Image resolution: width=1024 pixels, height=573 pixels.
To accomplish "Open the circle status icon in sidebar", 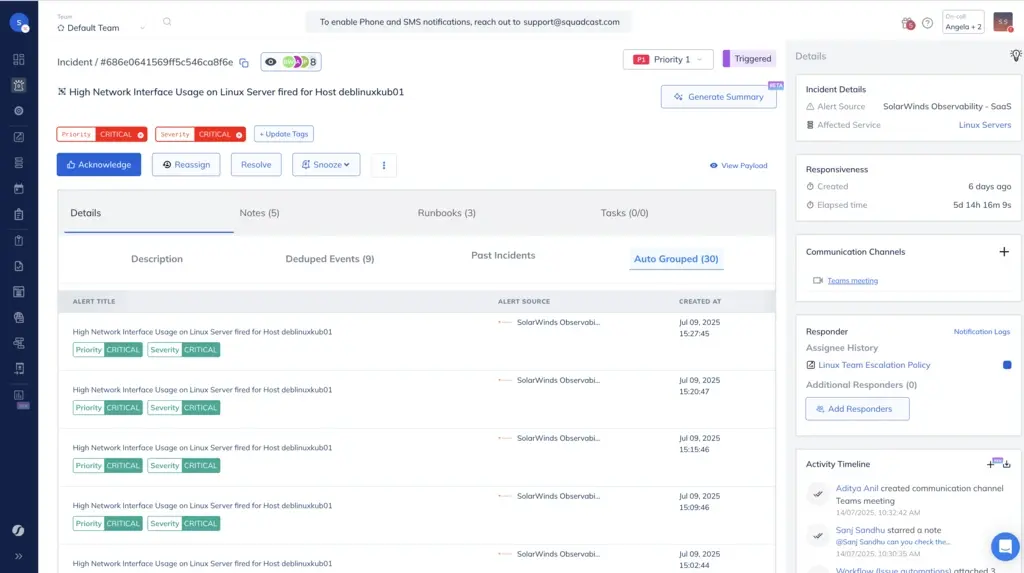I will [19, 111].
